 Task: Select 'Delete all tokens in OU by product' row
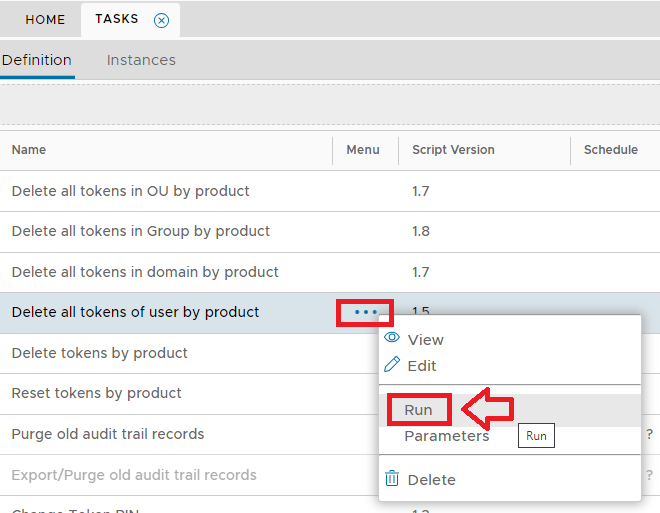pos(130,191)
